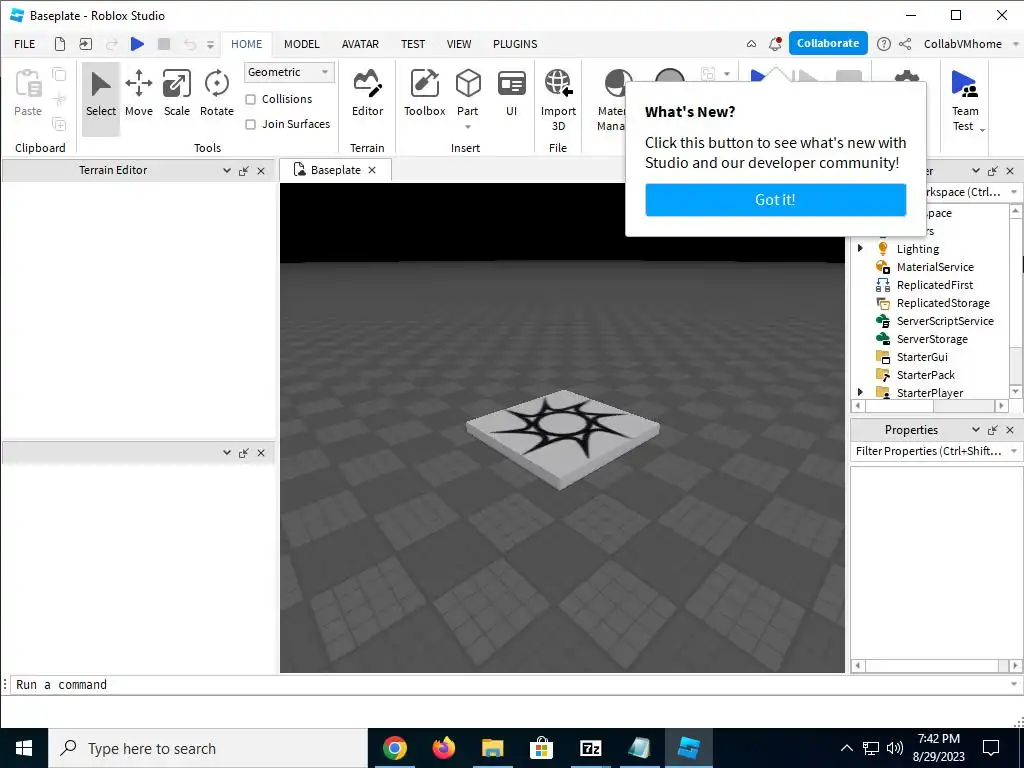Toggle the Join Surfaces checkbox
Image resolution: width=1024 pixels, height=768 pixels.
(250, 124)
